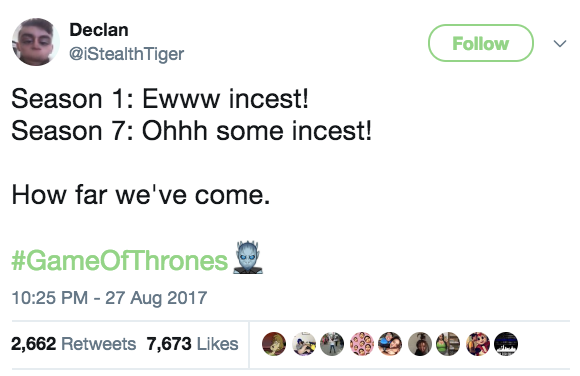Click the street photo liker avatar
This screenshot has width=580, height=376.
[x=332, y=344]
